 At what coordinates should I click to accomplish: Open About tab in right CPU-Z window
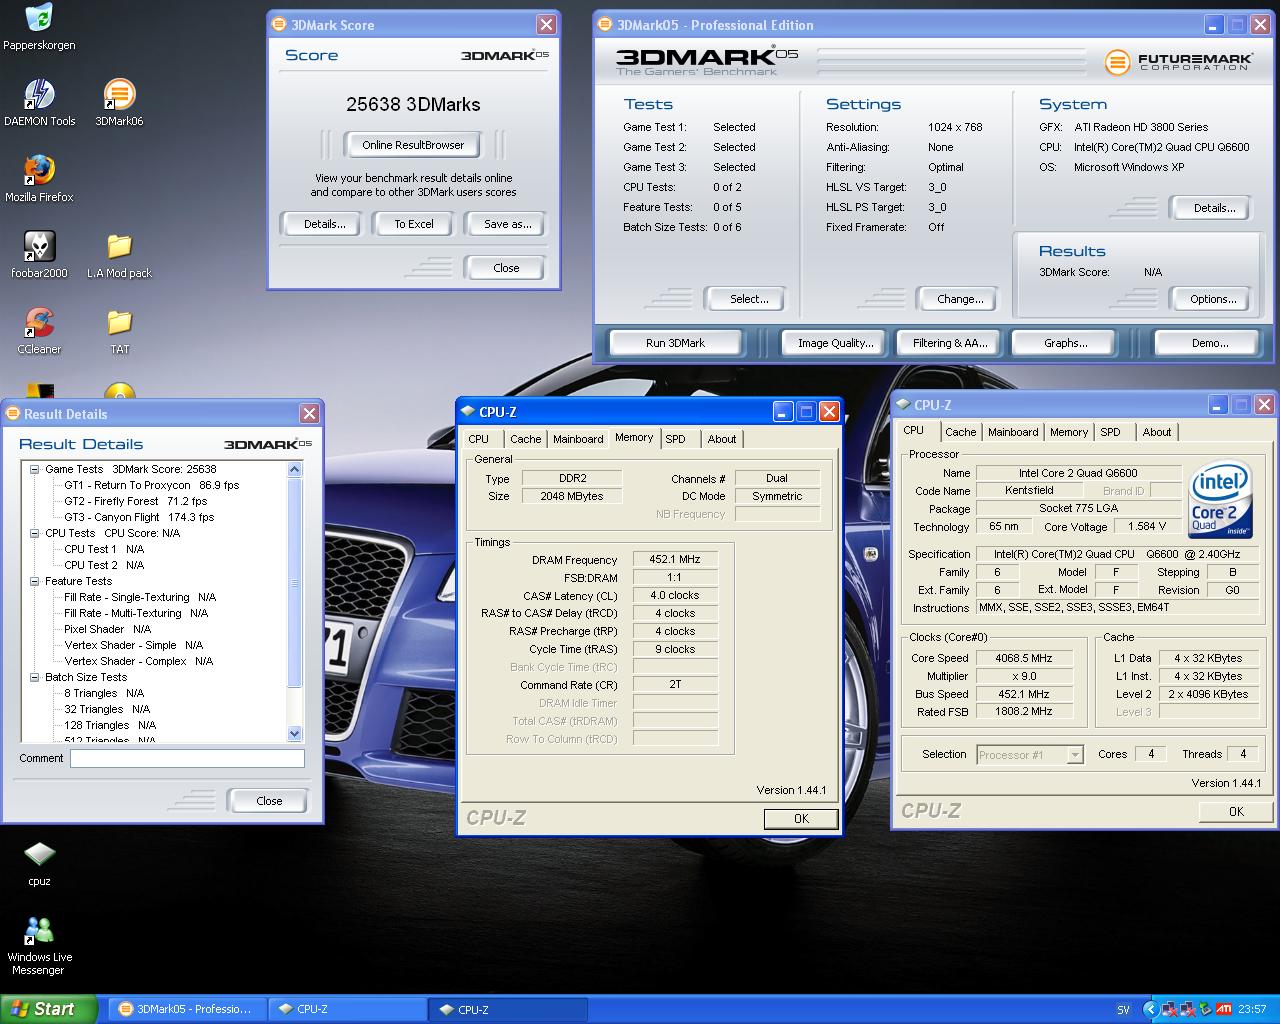click(x=1157, y=432)
